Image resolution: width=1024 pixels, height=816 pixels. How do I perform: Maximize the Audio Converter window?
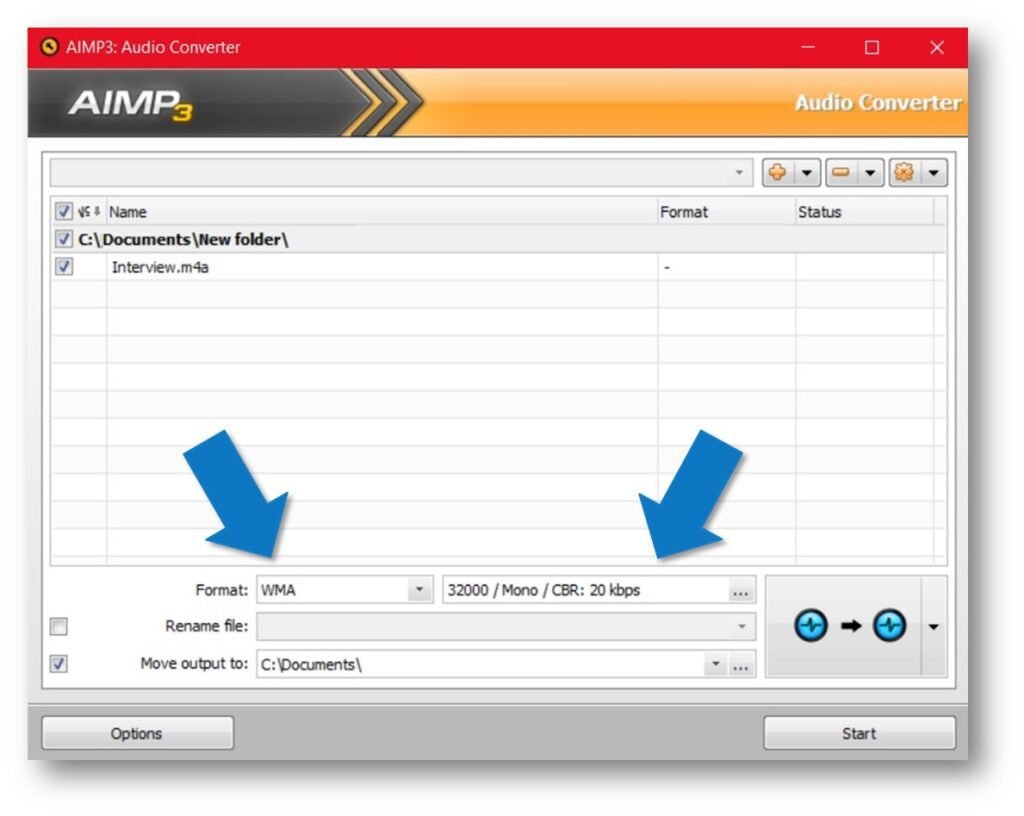[x=872, y=48]
